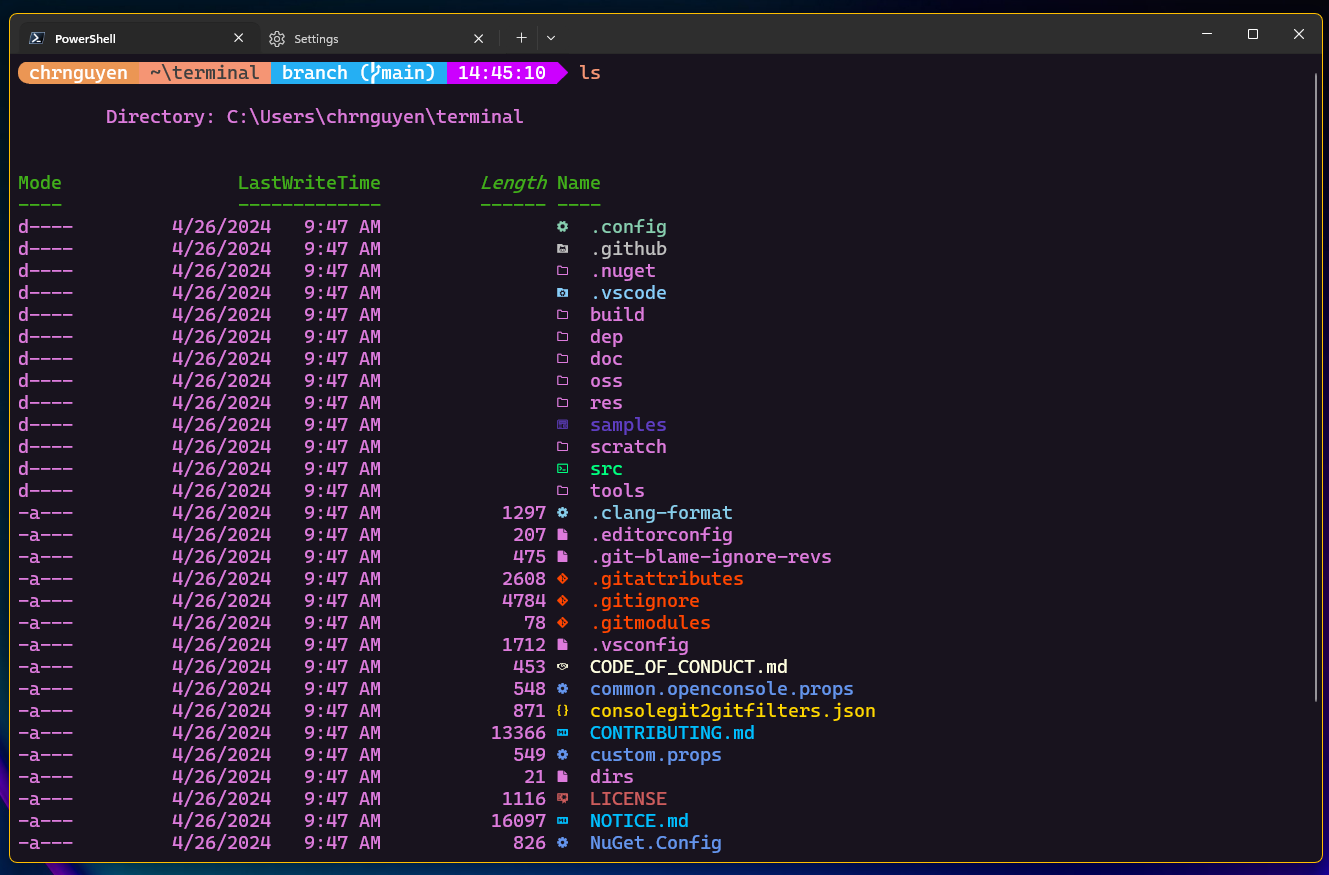Expand the new tab profile dropdown
The height and width of the screenshot is (875, 1329).
click(550, 38)
